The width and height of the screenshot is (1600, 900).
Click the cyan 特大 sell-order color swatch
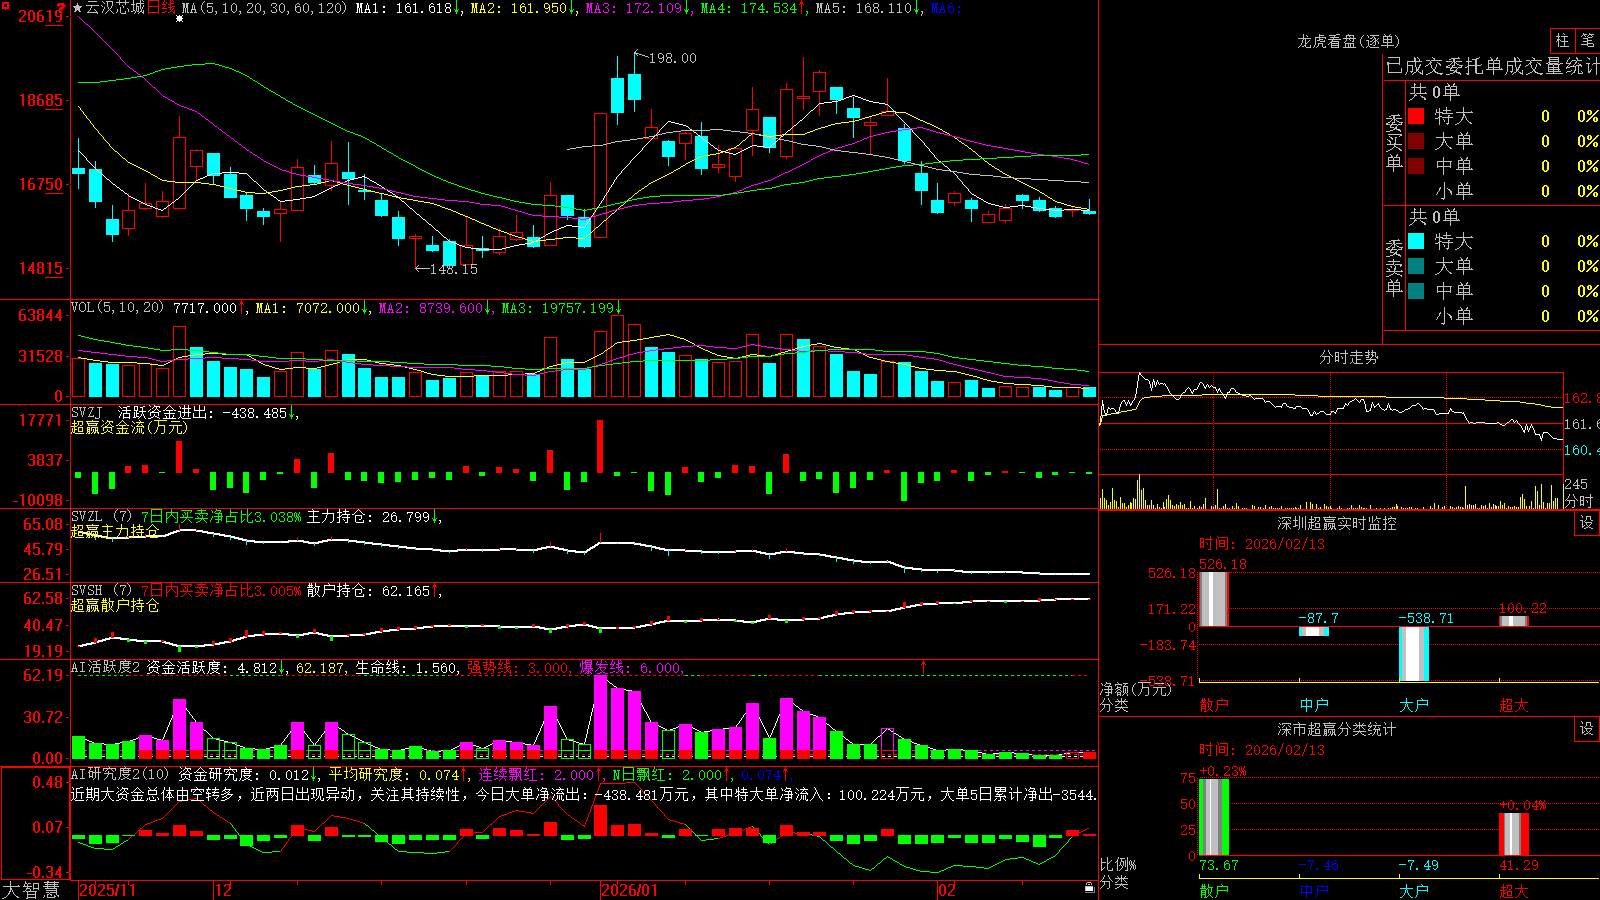tap(1416, 241)
